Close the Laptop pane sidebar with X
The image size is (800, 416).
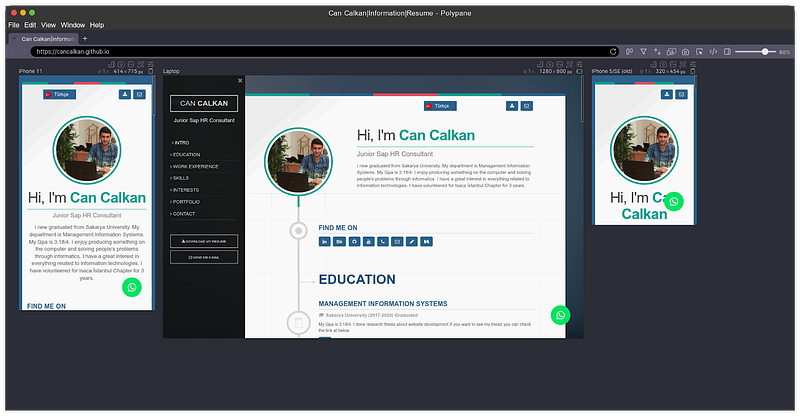(x=240, y=81)
